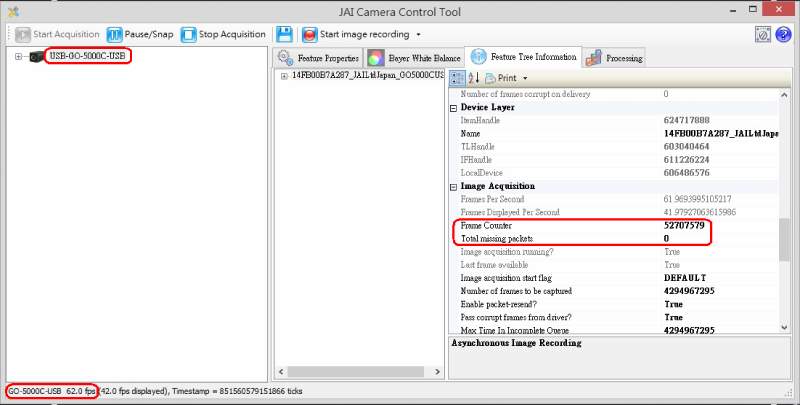
Task: Click the Last frame available row
Action: pyautogui.click(x=619, y=265)
